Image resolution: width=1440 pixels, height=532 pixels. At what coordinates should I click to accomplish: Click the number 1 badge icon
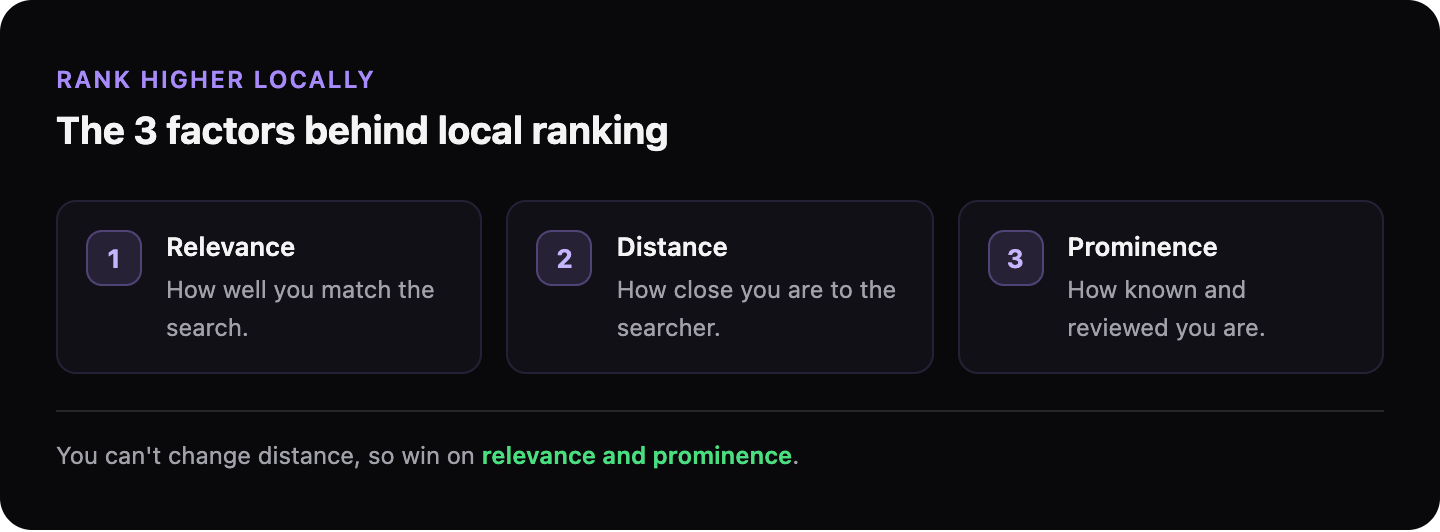(114, 258)
